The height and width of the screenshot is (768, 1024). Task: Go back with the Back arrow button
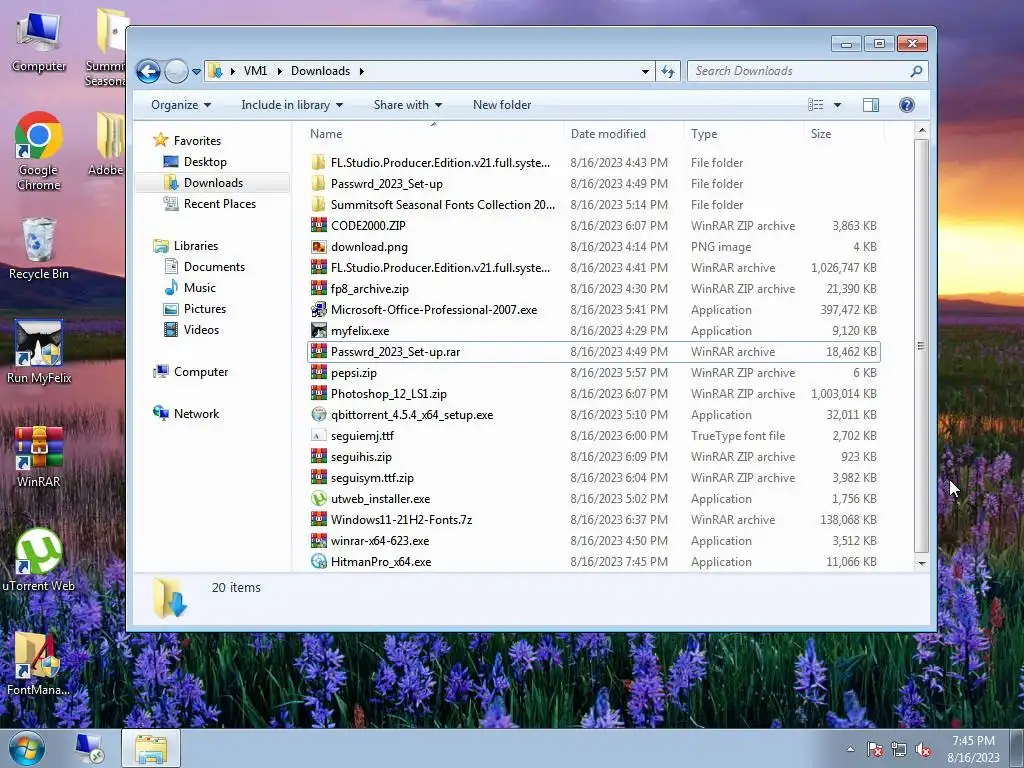pyautogui.click(x=148, y=71)
